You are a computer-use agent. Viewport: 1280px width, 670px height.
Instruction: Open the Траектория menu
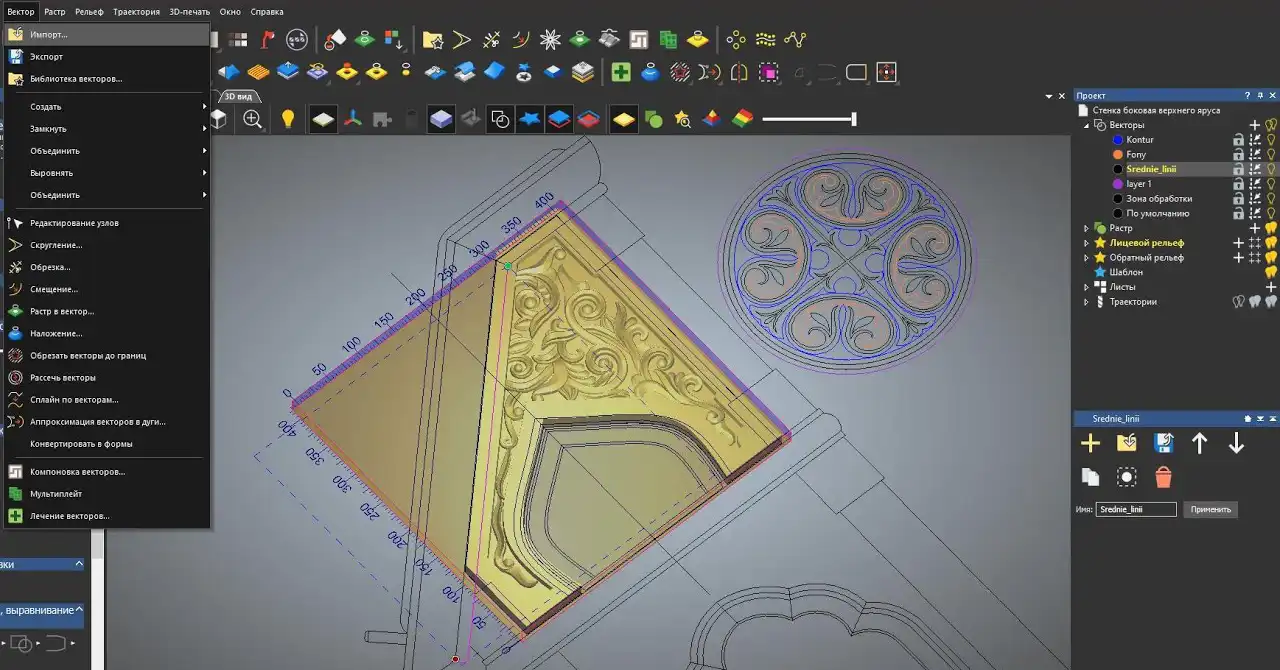click(x=136, y=12)
